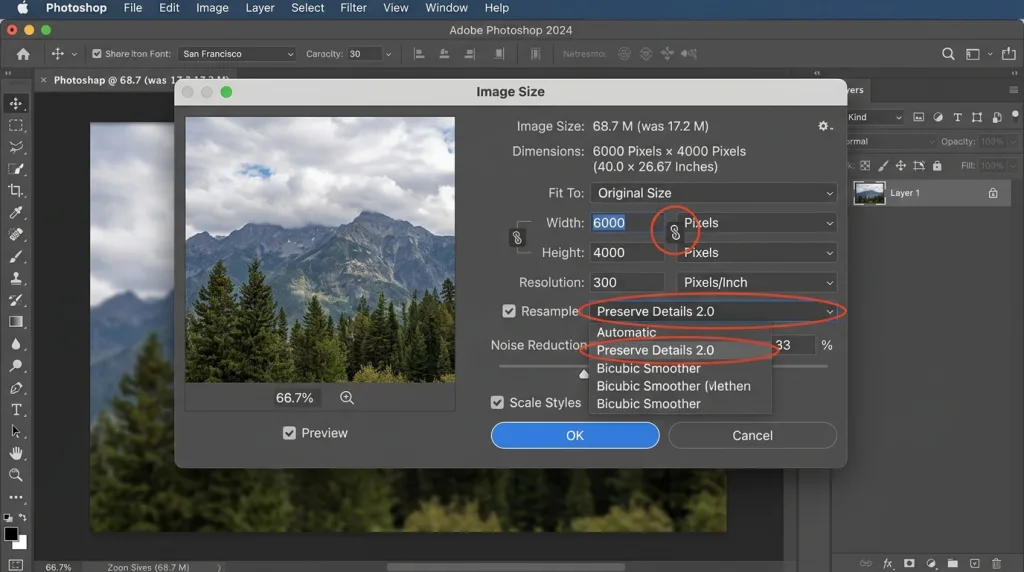
Task: Open the Image Size gear settings menu
Action: (x=825, y=126)
